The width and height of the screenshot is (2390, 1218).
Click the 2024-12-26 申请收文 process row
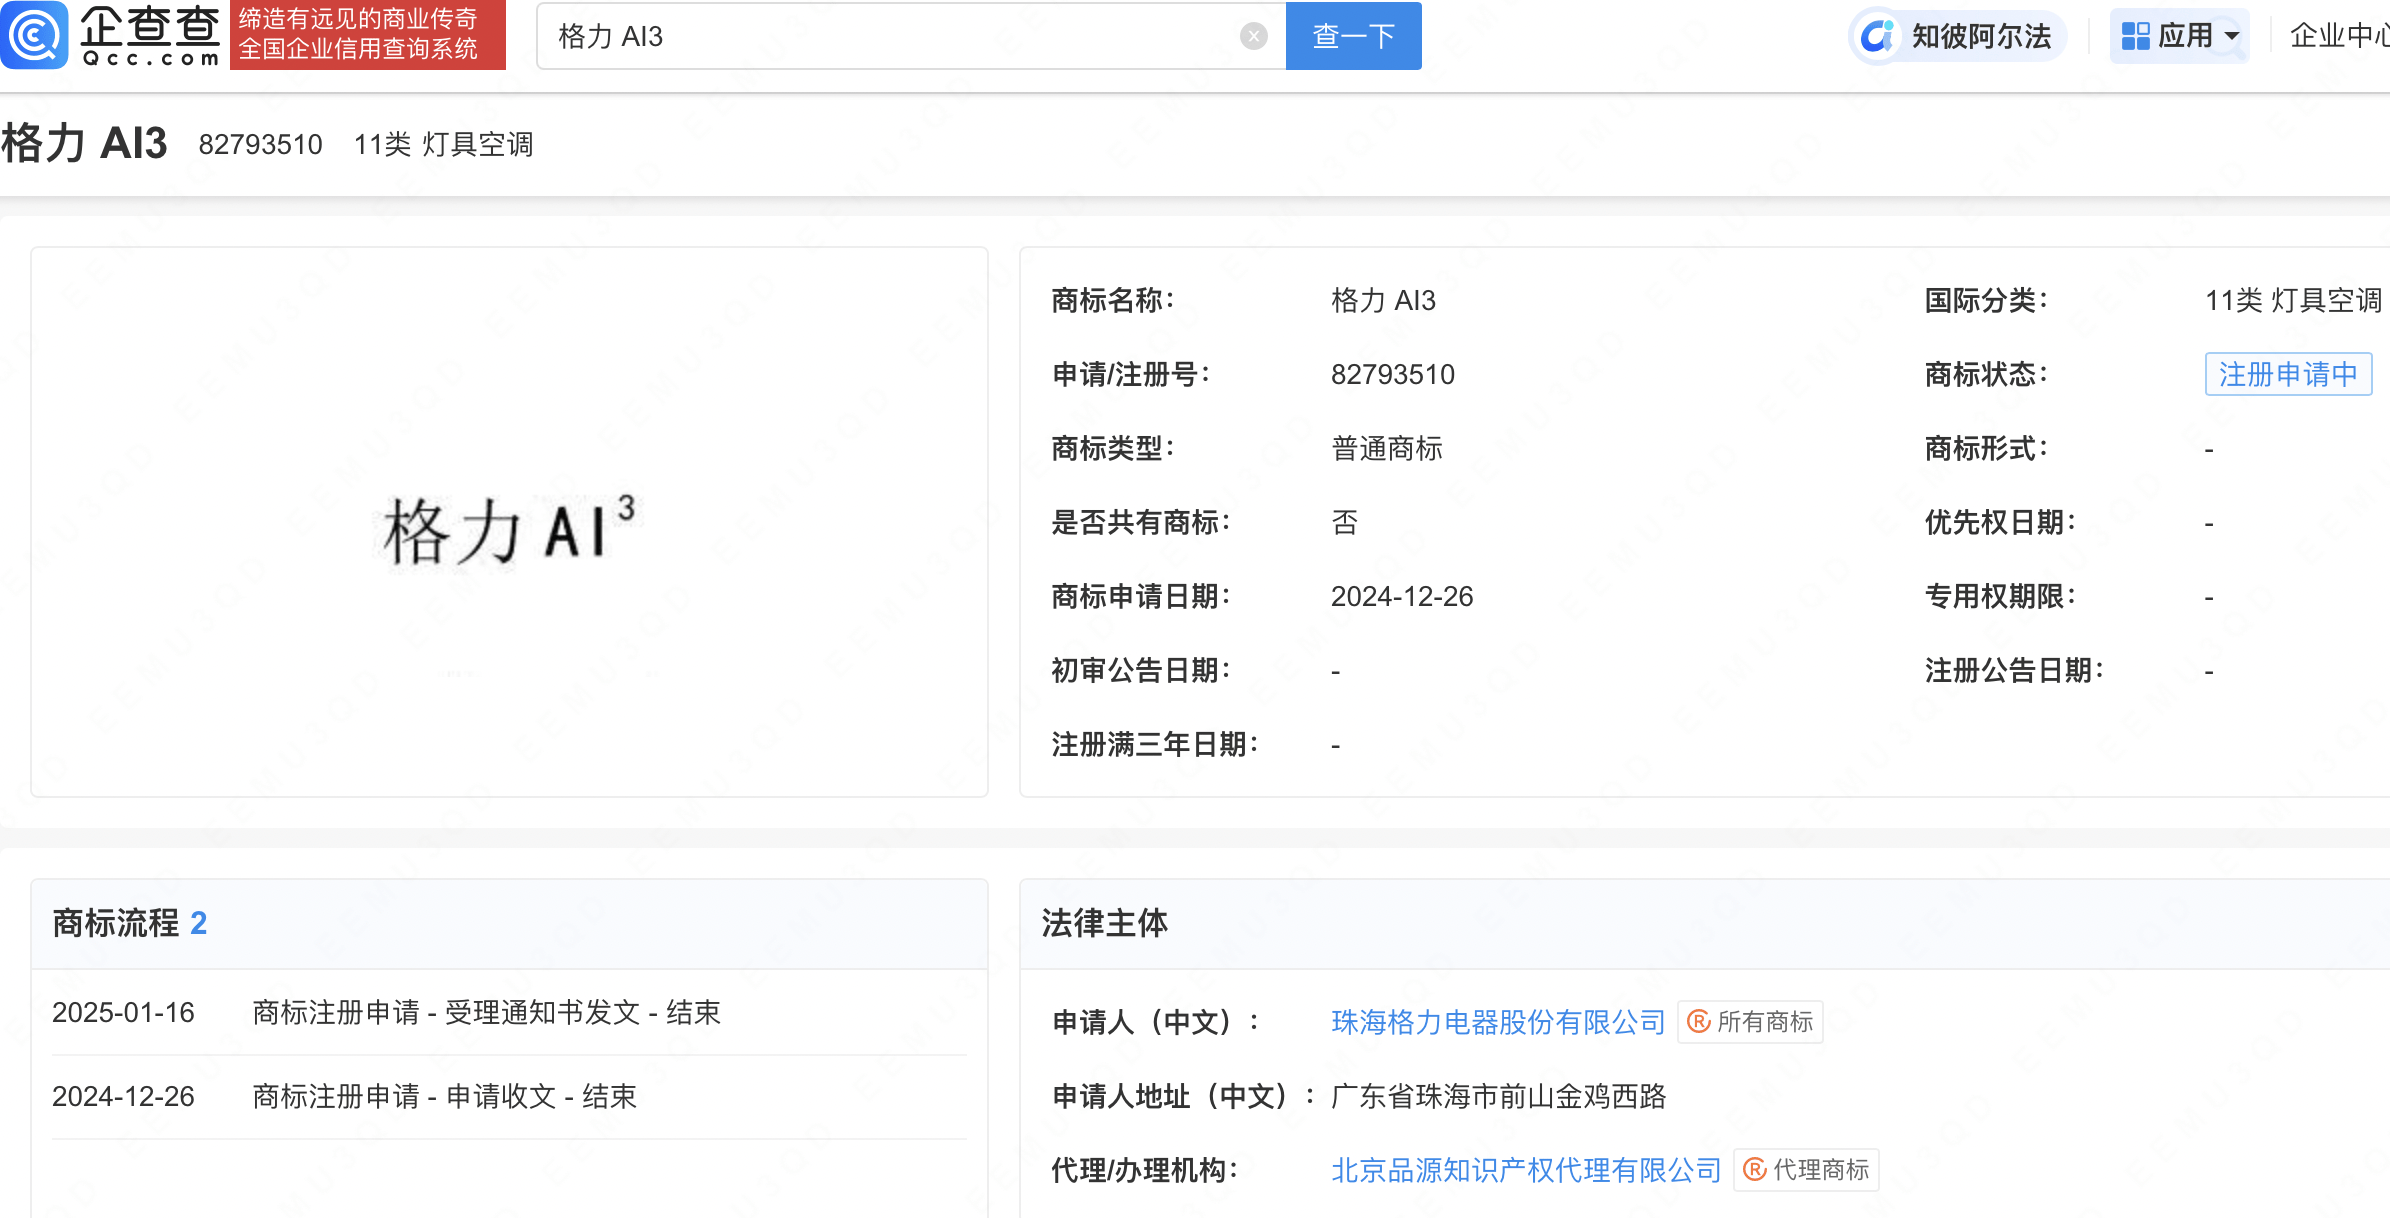(509, 1096)
